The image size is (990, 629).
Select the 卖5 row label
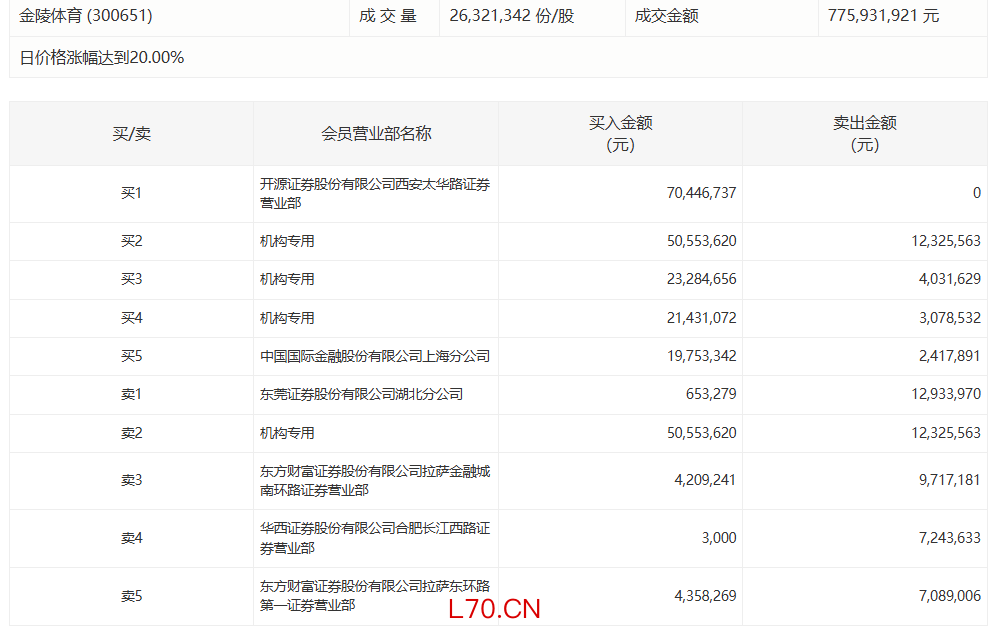131,596
